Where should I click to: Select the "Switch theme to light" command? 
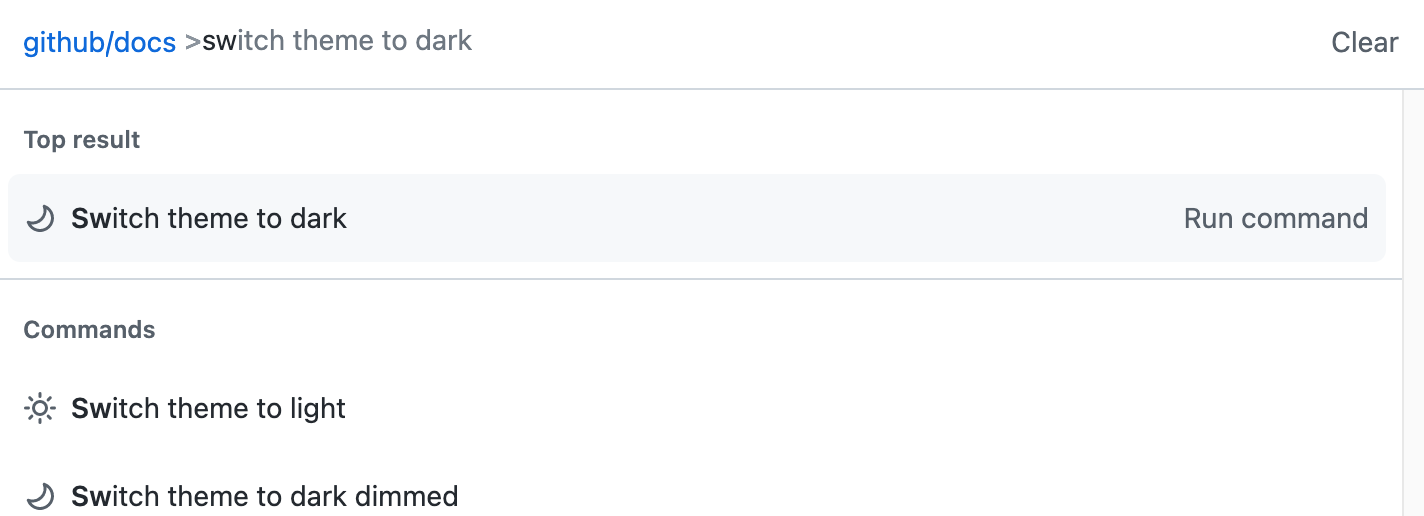209,409
